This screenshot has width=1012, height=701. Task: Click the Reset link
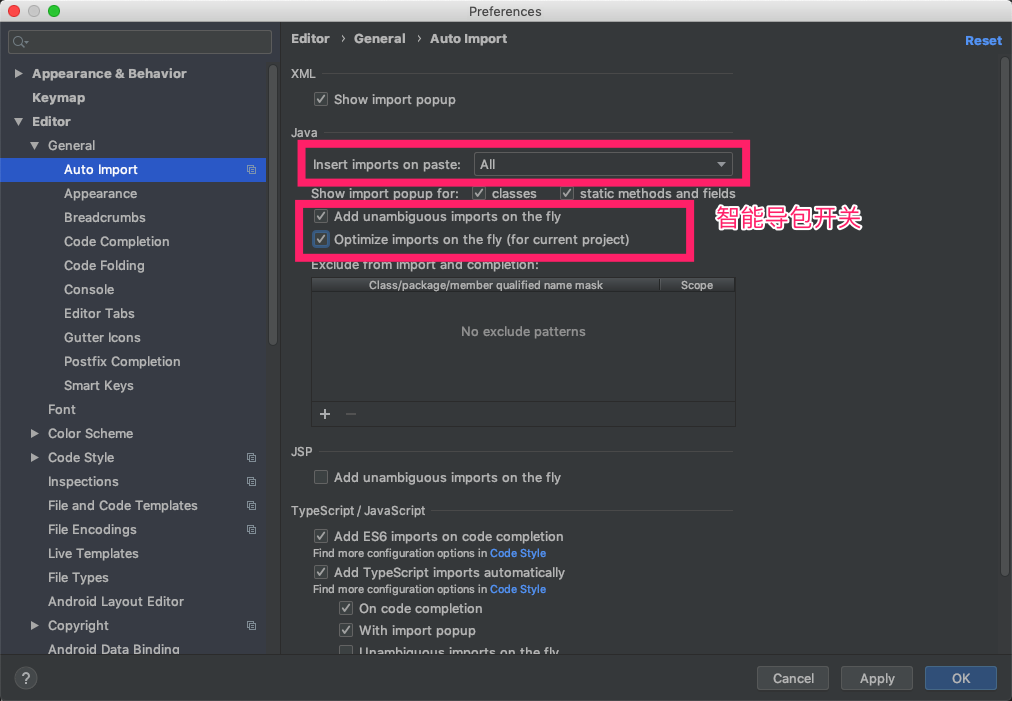click(984, 41)
